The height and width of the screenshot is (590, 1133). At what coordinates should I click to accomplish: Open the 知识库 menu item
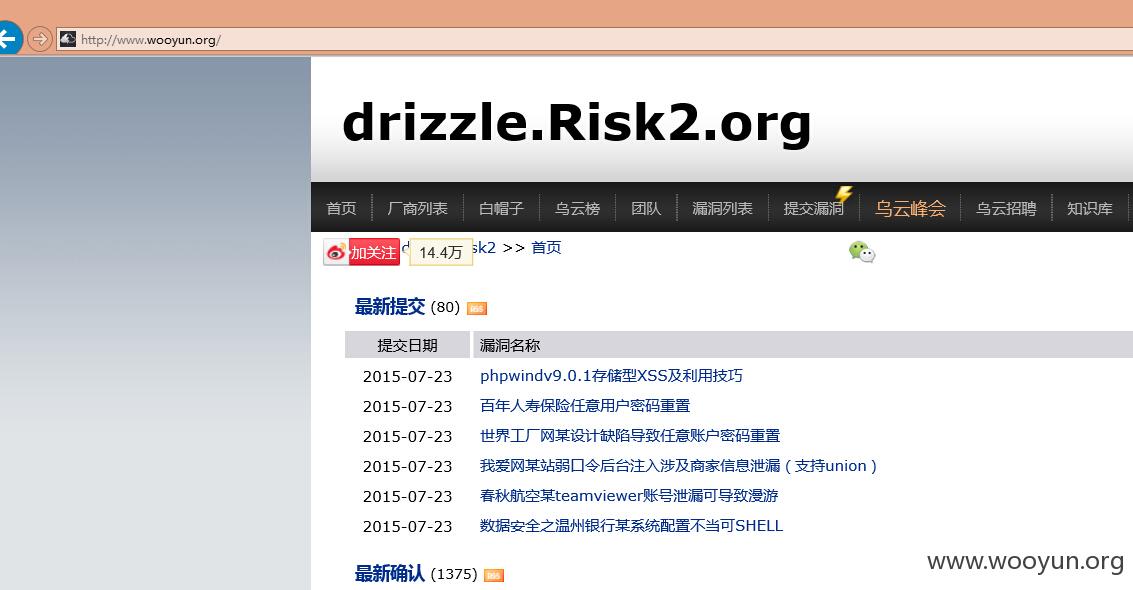[1090, 209]
